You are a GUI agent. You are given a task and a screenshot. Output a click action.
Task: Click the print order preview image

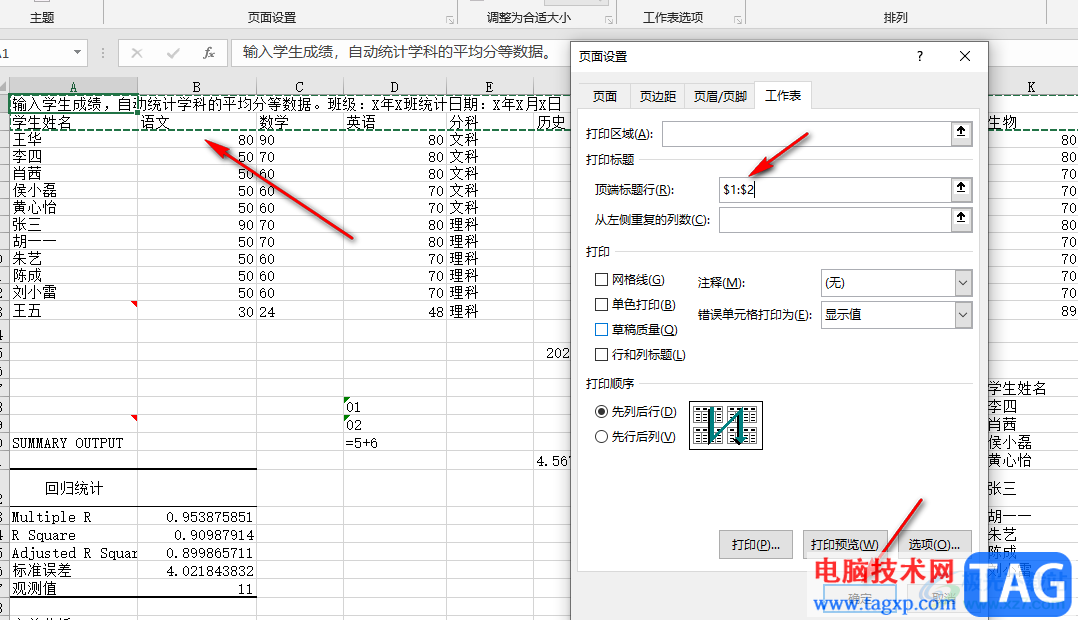(725, 425)
